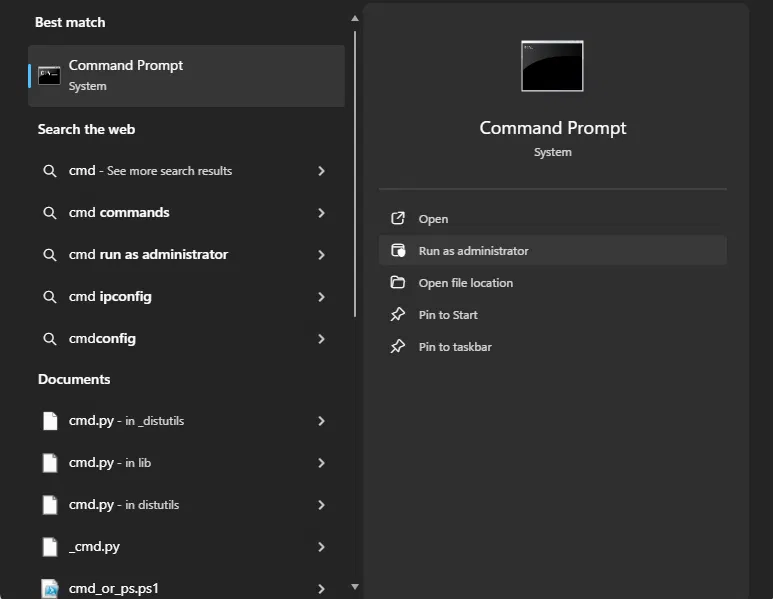This screenshot has height=599, width=773.
Task: Click the cmd_or_ps.ps1 file icon
Action: [x=50, y=588]
